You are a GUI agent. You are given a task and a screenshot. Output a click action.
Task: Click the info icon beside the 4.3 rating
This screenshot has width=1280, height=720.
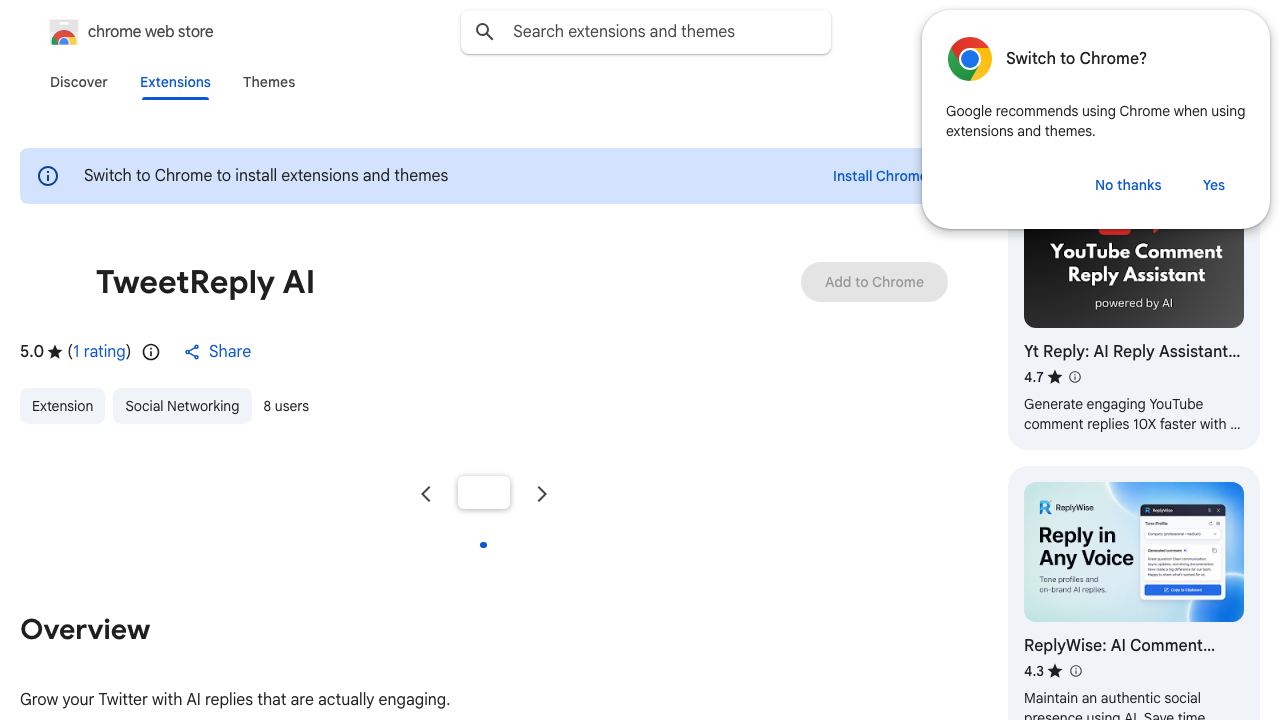[x=1076, y=671]
